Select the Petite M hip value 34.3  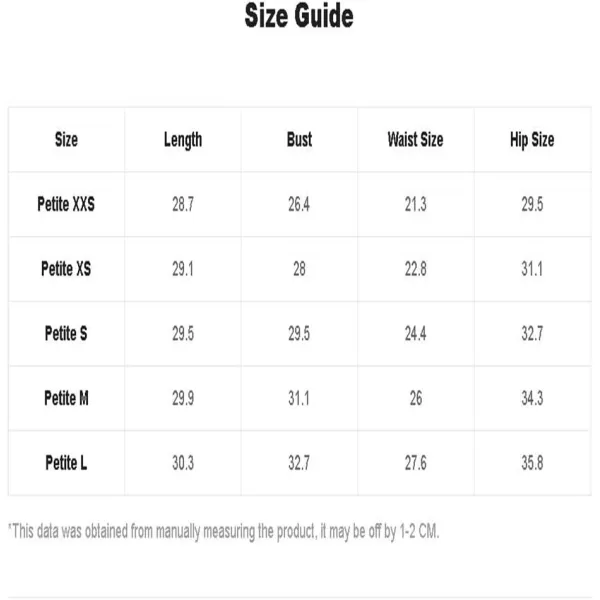532,398
